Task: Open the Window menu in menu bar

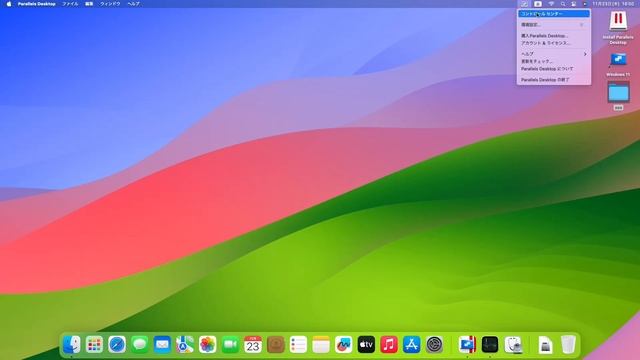Action: [110, 4]
